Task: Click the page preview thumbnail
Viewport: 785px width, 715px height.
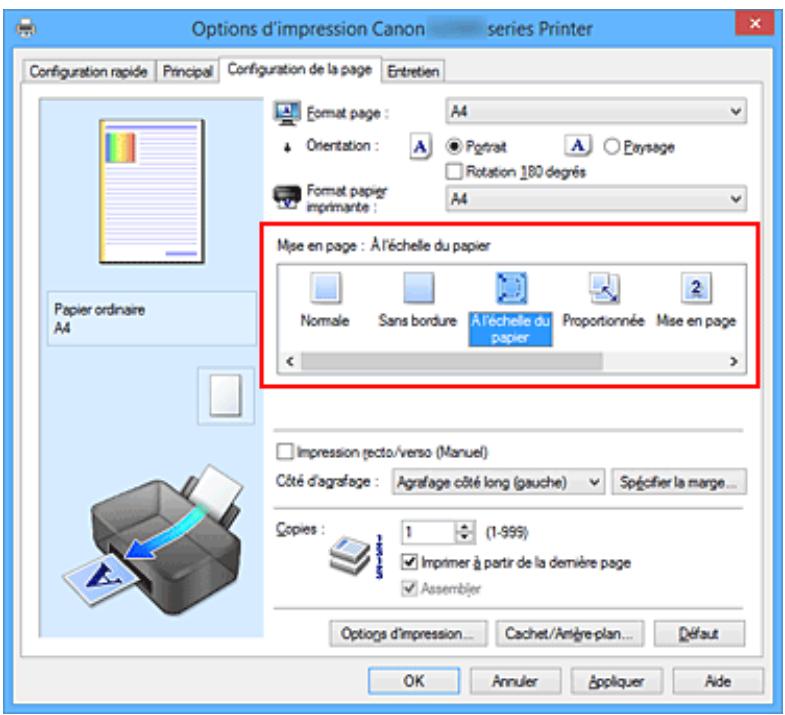Action: click(x=152, y=191)
